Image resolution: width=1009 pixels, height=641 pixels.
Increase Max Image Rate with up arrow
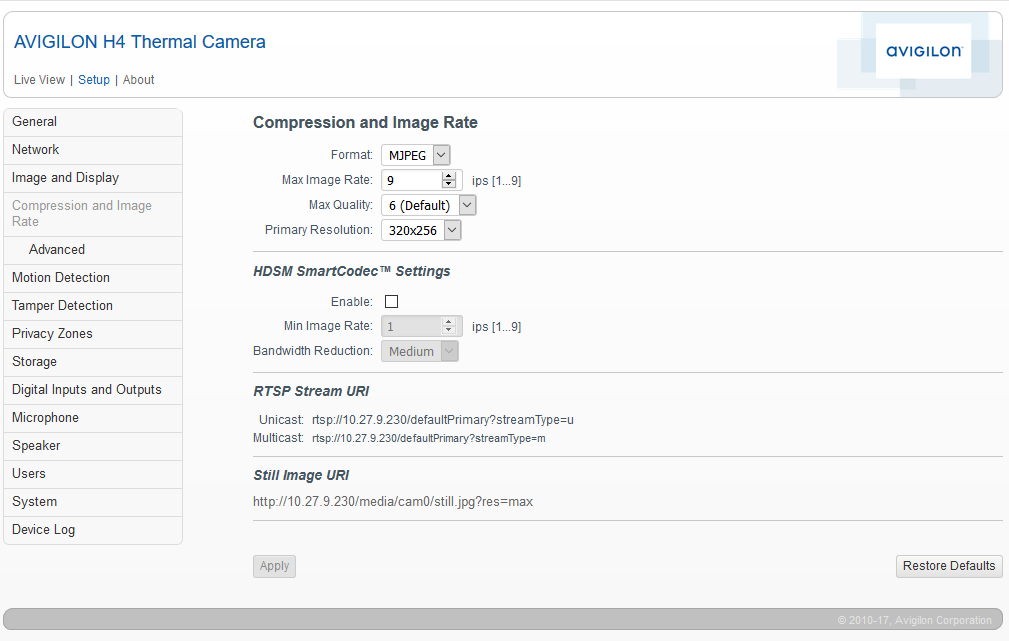pos(448,176)
